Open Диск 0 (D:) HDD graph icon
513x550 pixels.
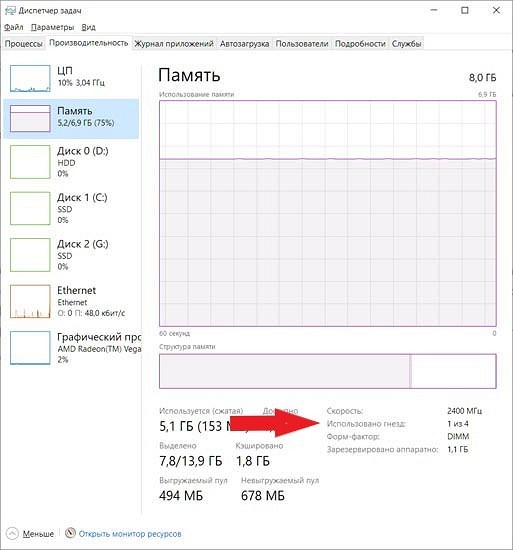pyautogui.click(x=30, y=162)
